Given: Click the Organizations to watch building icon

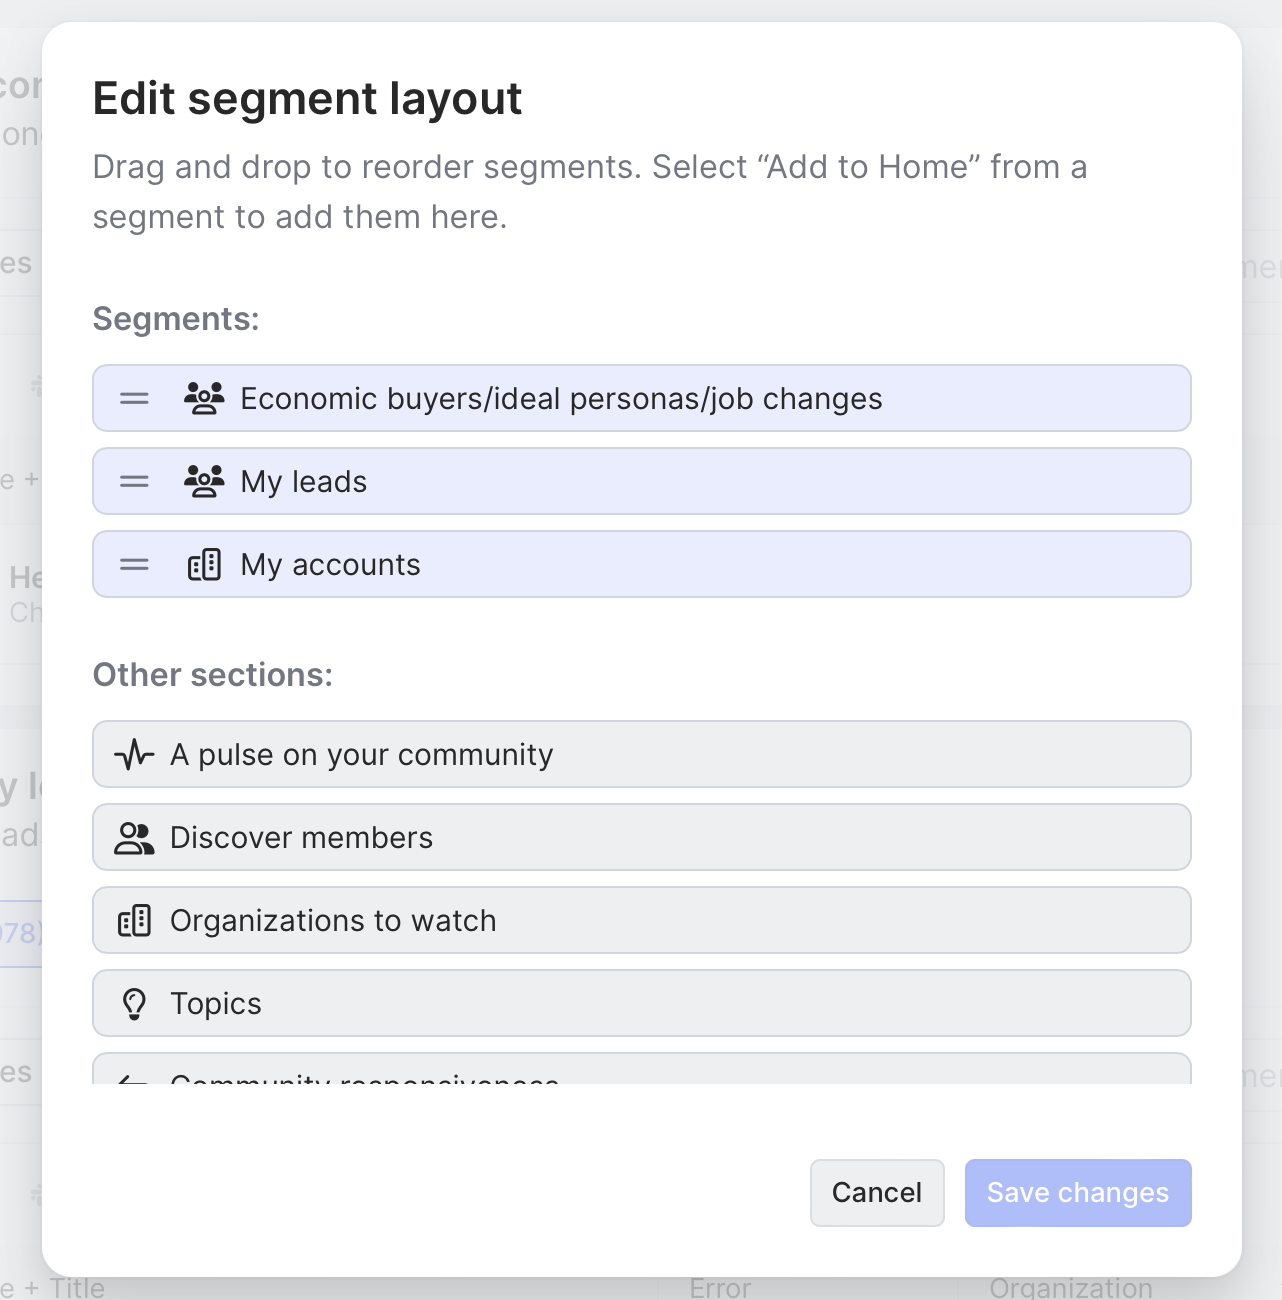Looking at the screenshot, I should (134, 921).
